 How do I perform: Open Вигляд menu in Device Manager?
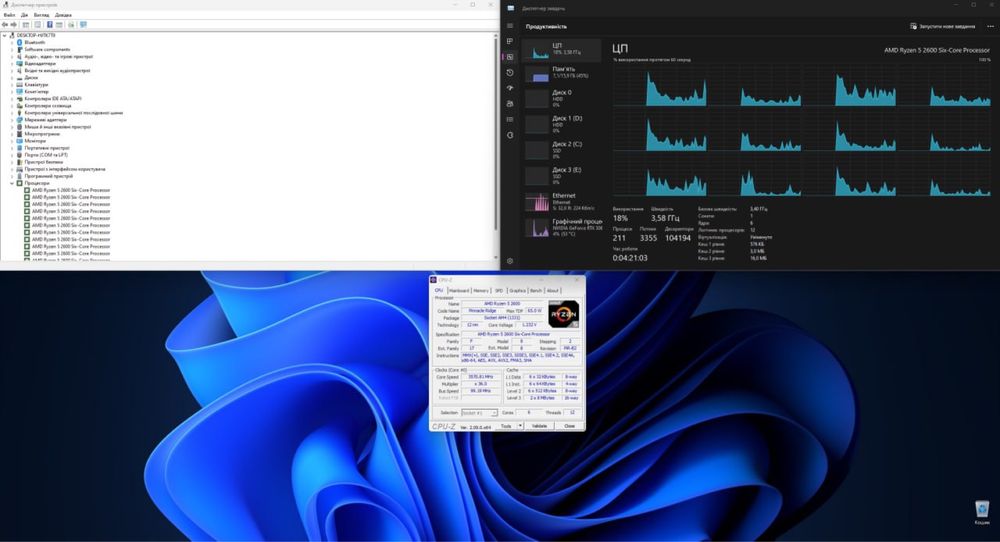pos(41,15)
